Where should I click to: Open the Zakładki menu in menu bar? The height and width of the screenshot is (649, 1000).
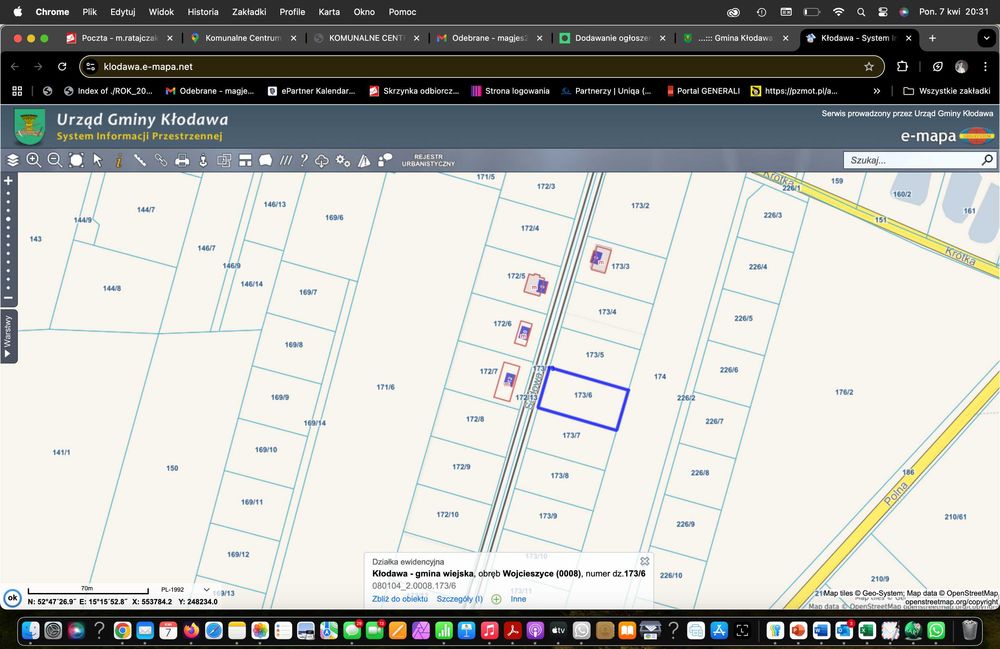pos(249,11)
